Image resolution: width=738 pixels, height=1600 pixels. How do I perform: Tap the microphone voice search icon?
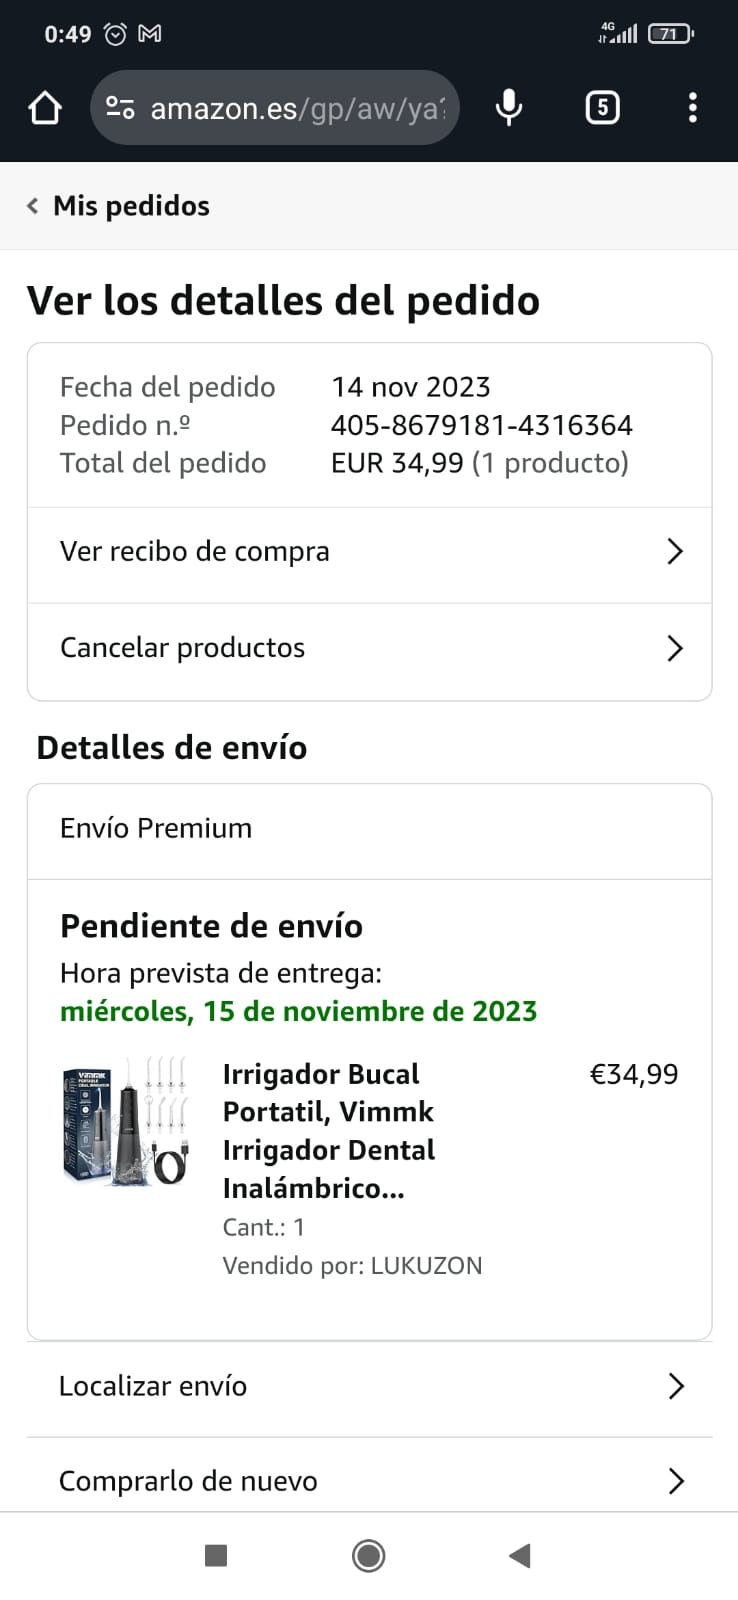tap(509, 108)
